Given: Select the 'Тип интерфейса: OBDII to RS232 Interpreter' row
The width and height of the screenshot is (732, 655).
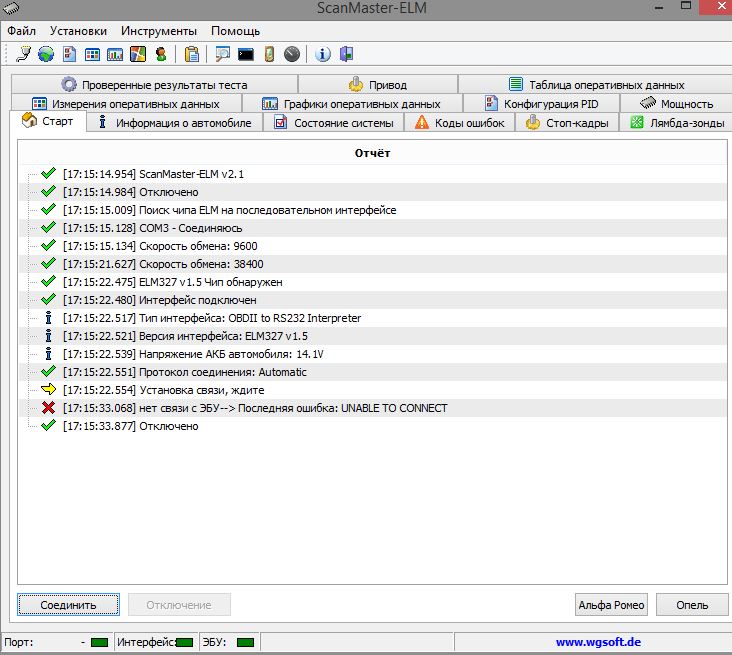Looking at the screenshot, I should (x=373, y=317).
